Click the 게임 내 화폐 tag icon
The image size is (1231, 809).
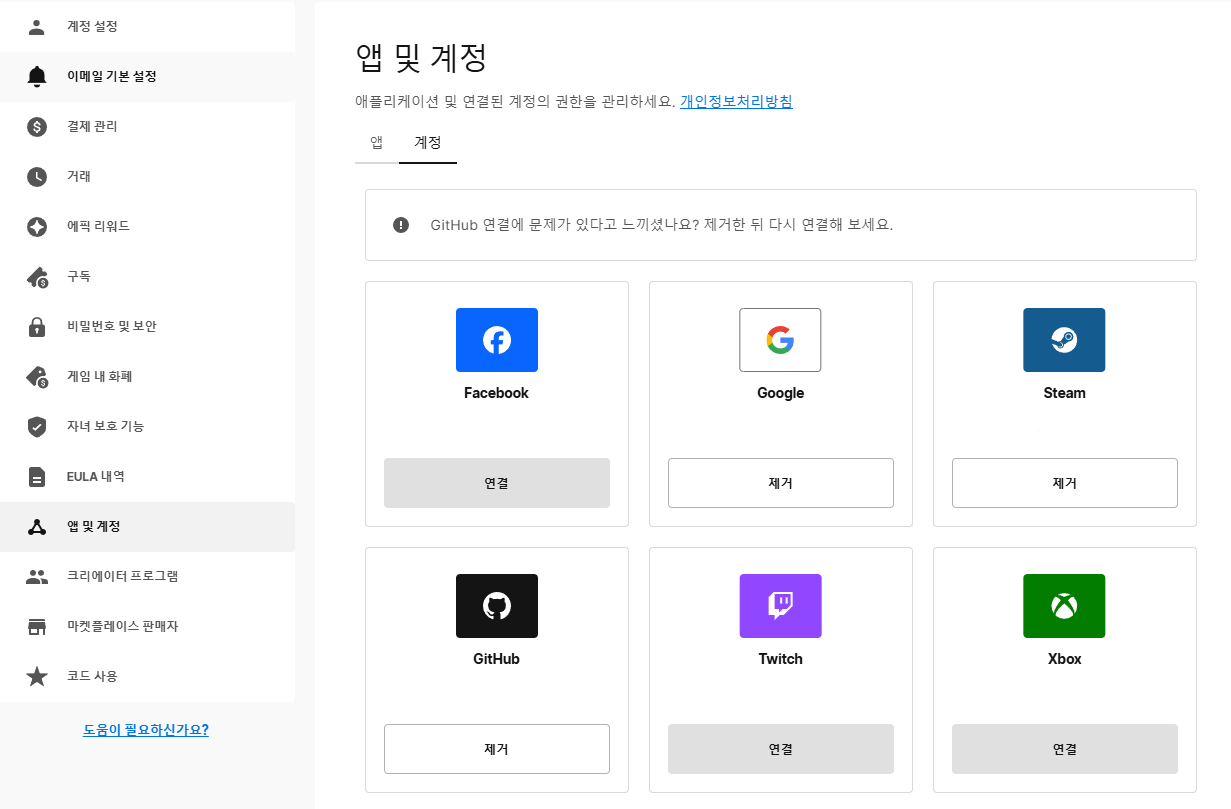point(37,377)
